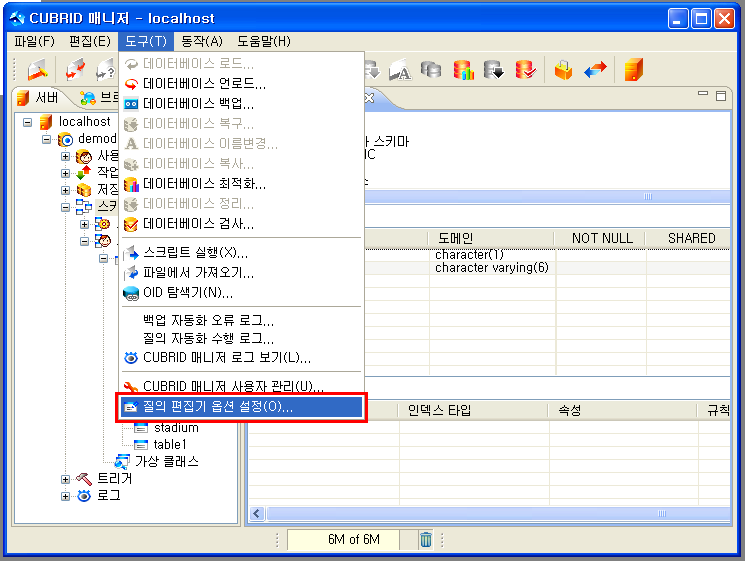Viewport: 745px width, 561px height.
Task: Click the orange server icon at toolbar end
Action: pyautogui.click(x=632, y=70)
